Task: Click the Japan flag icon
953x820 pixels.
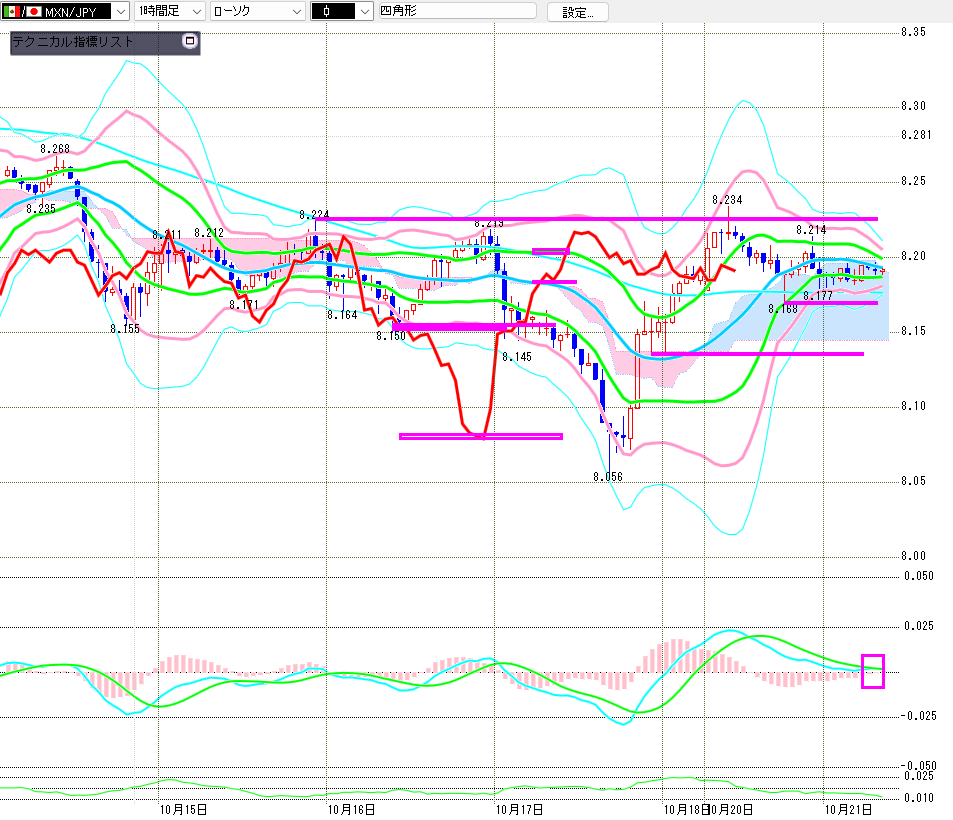Action: 35,12
